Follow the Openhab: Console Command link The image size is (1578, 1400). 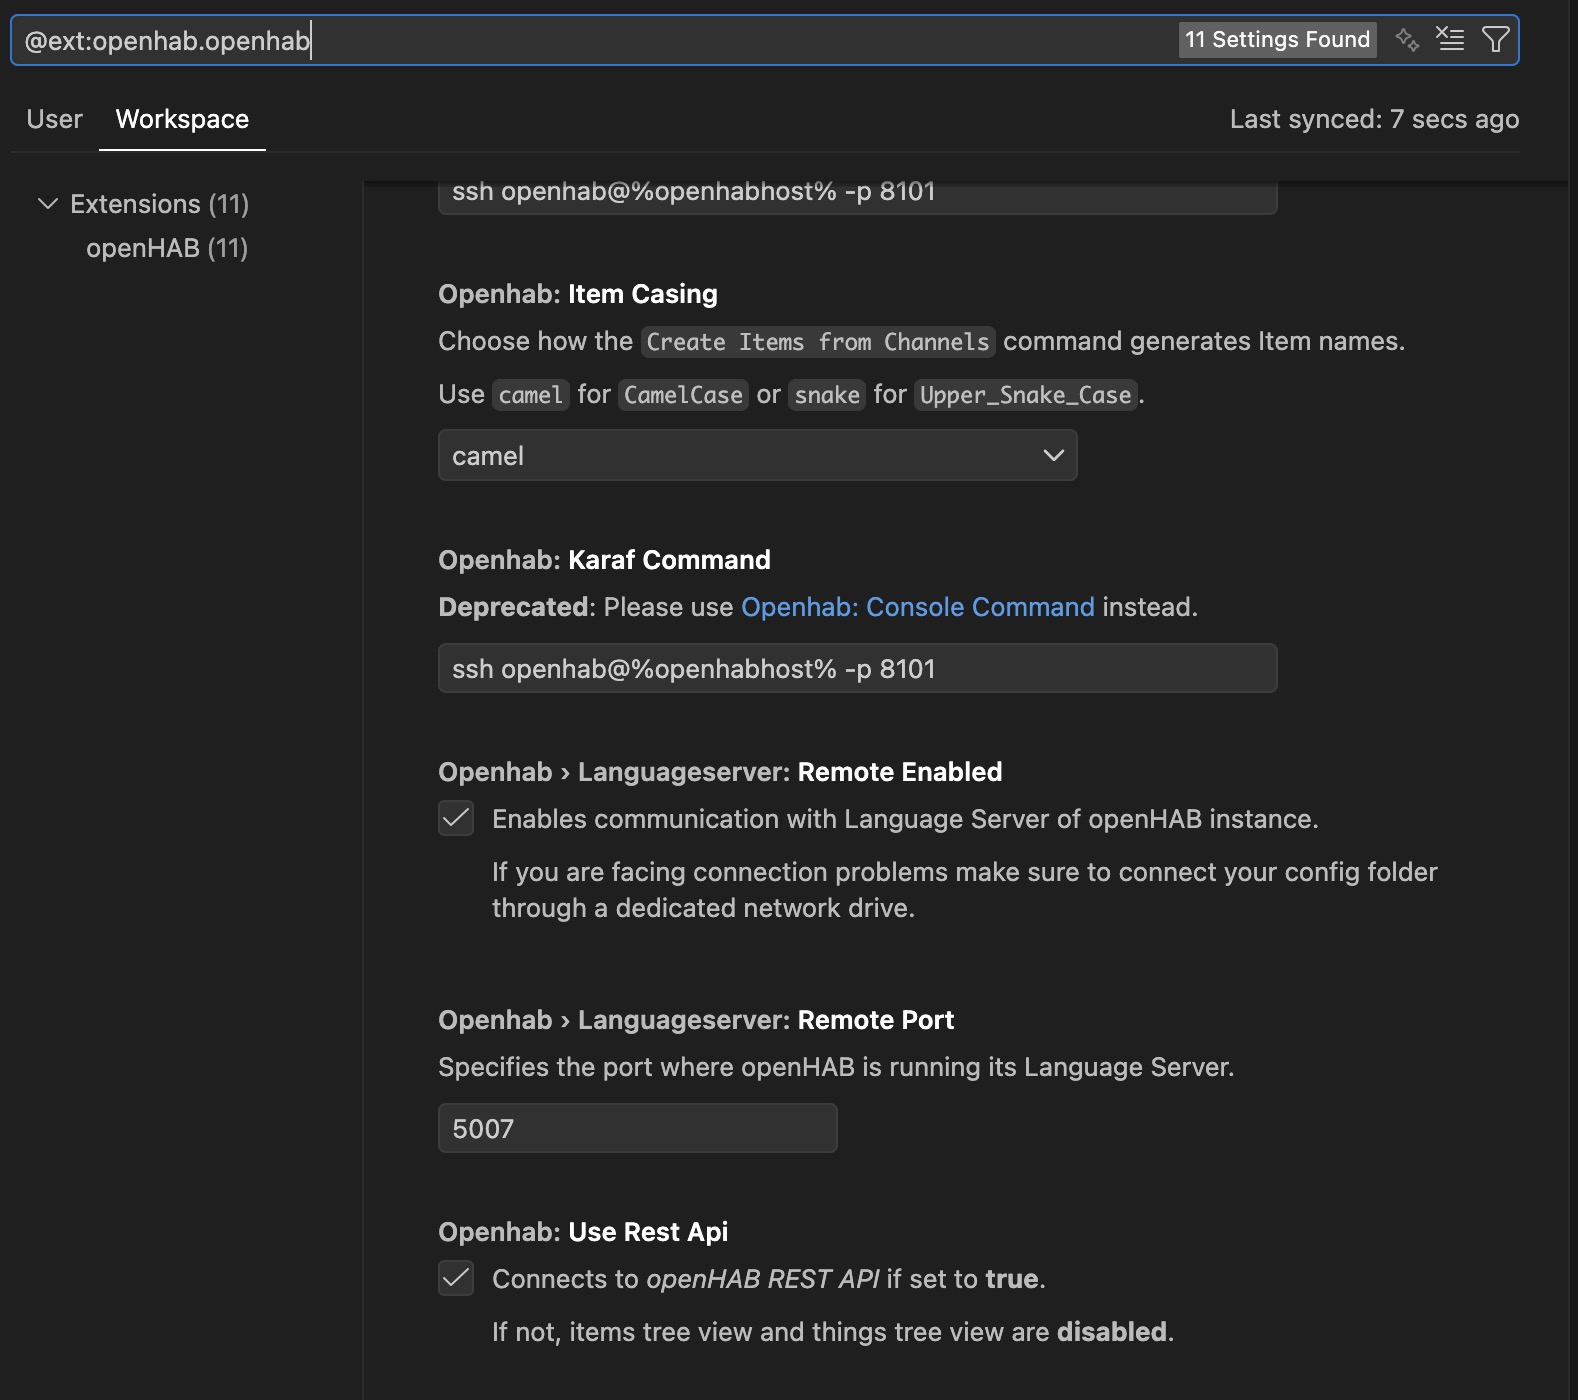917,607
